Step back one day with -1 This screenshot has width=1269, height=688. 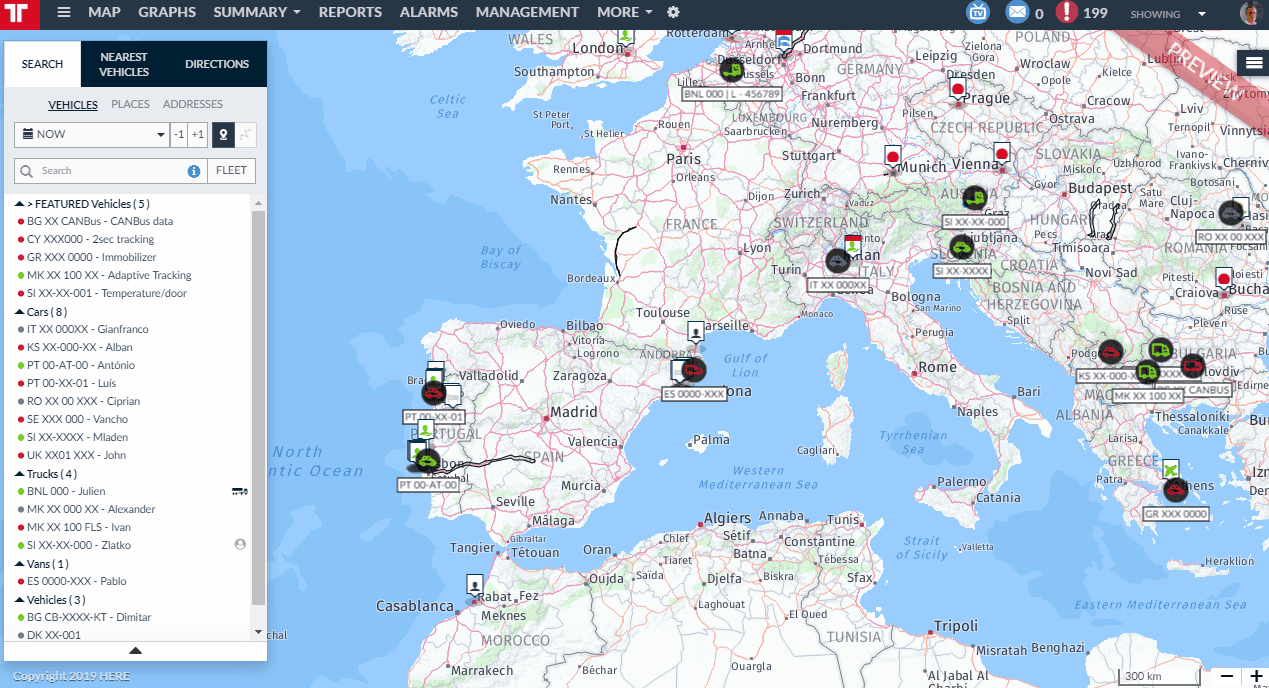(178, 135)
